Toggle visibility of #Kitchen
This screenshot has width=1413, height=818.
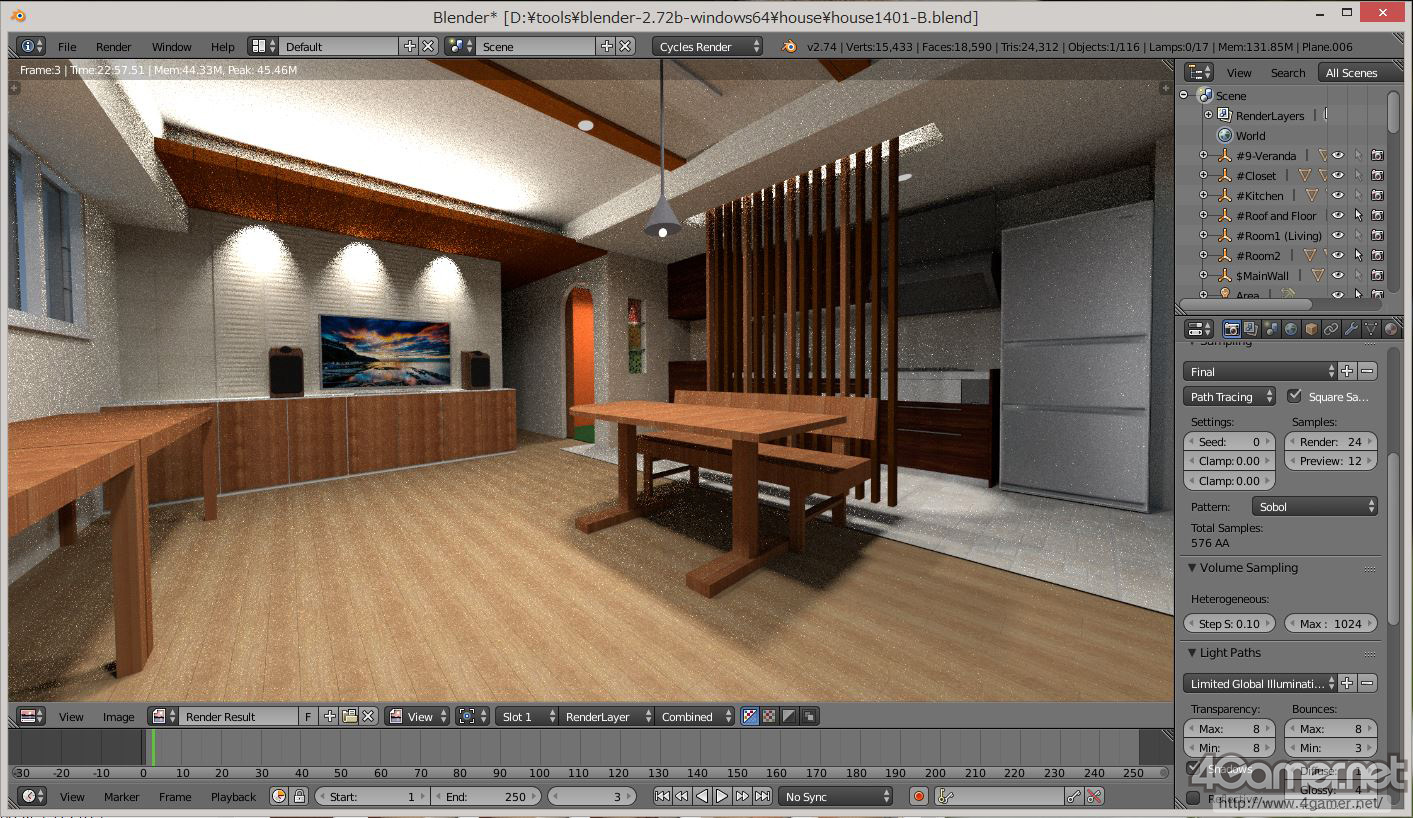(1338, 195)
